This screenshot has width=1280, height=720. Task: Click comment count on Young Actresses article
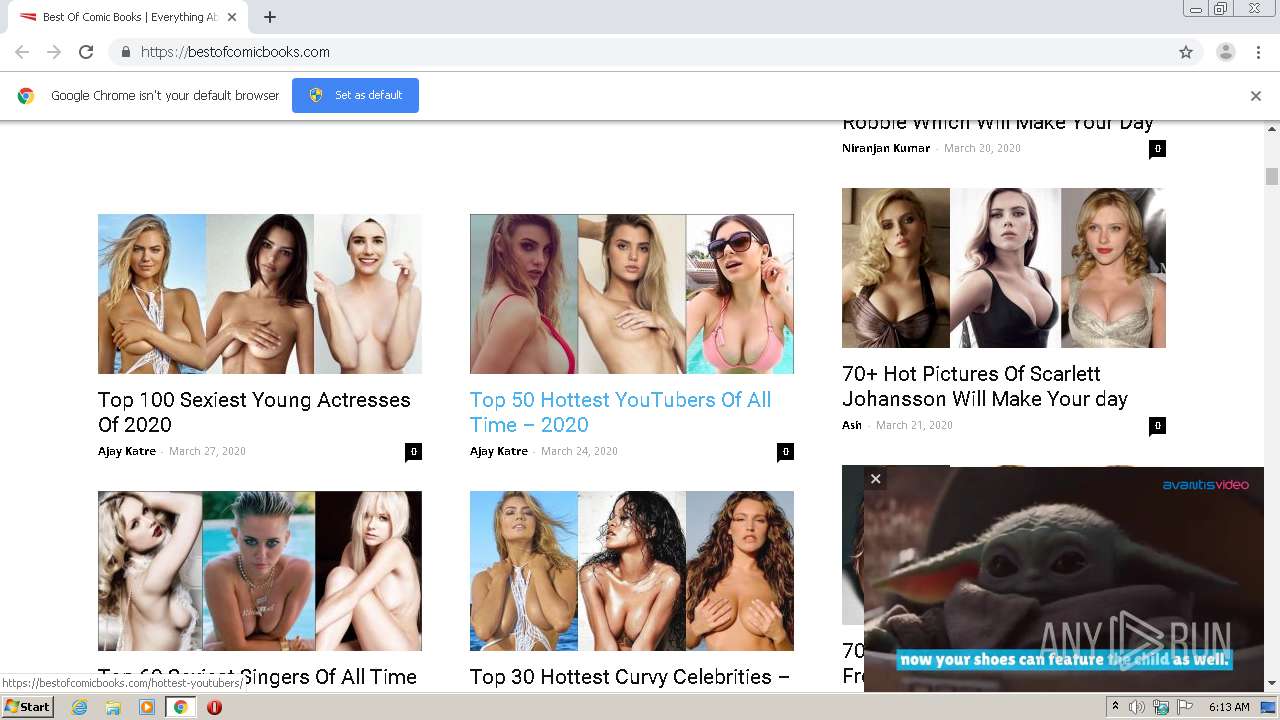pos(413,452)
